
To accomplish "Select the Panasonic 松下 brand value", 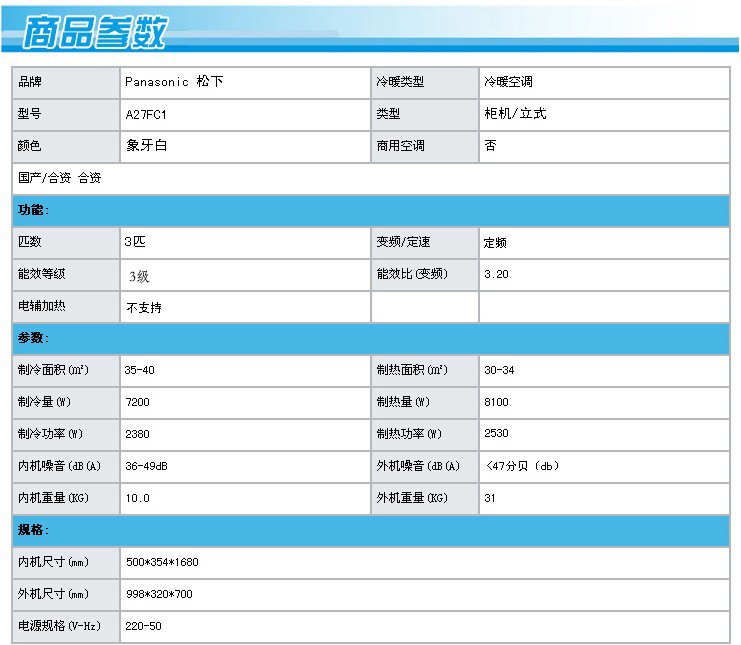I will (x=174, y=82).
